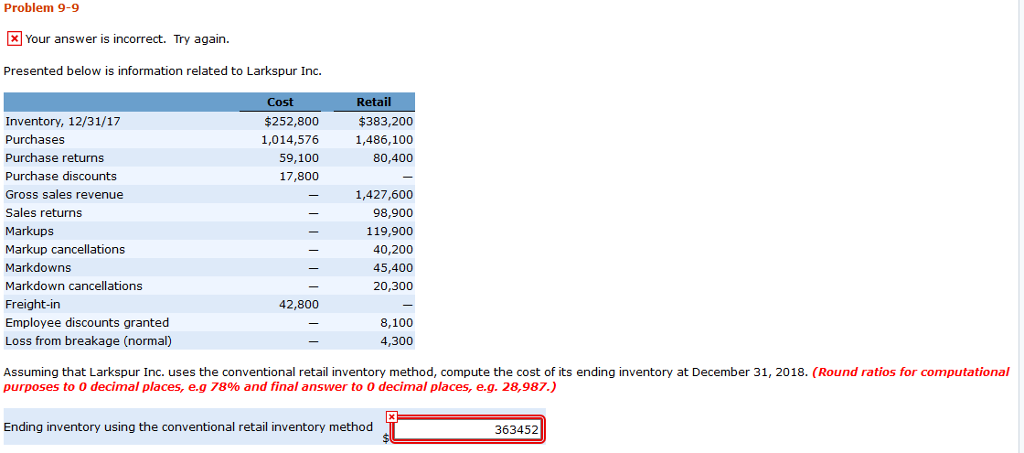Click markdown cancellations value 20,300
The height and width of the screenshot is (453, 1024).
coord(394,286)
